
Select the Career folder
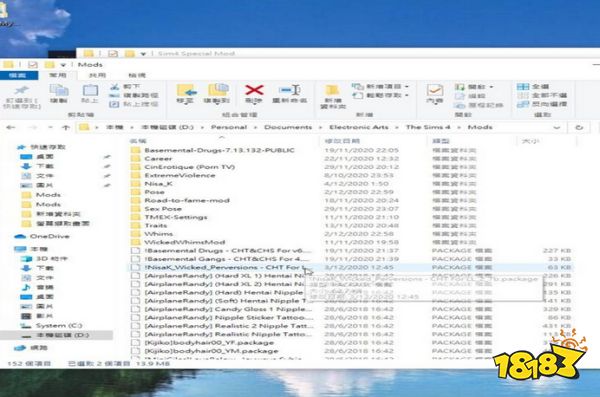tap(152, 158)
